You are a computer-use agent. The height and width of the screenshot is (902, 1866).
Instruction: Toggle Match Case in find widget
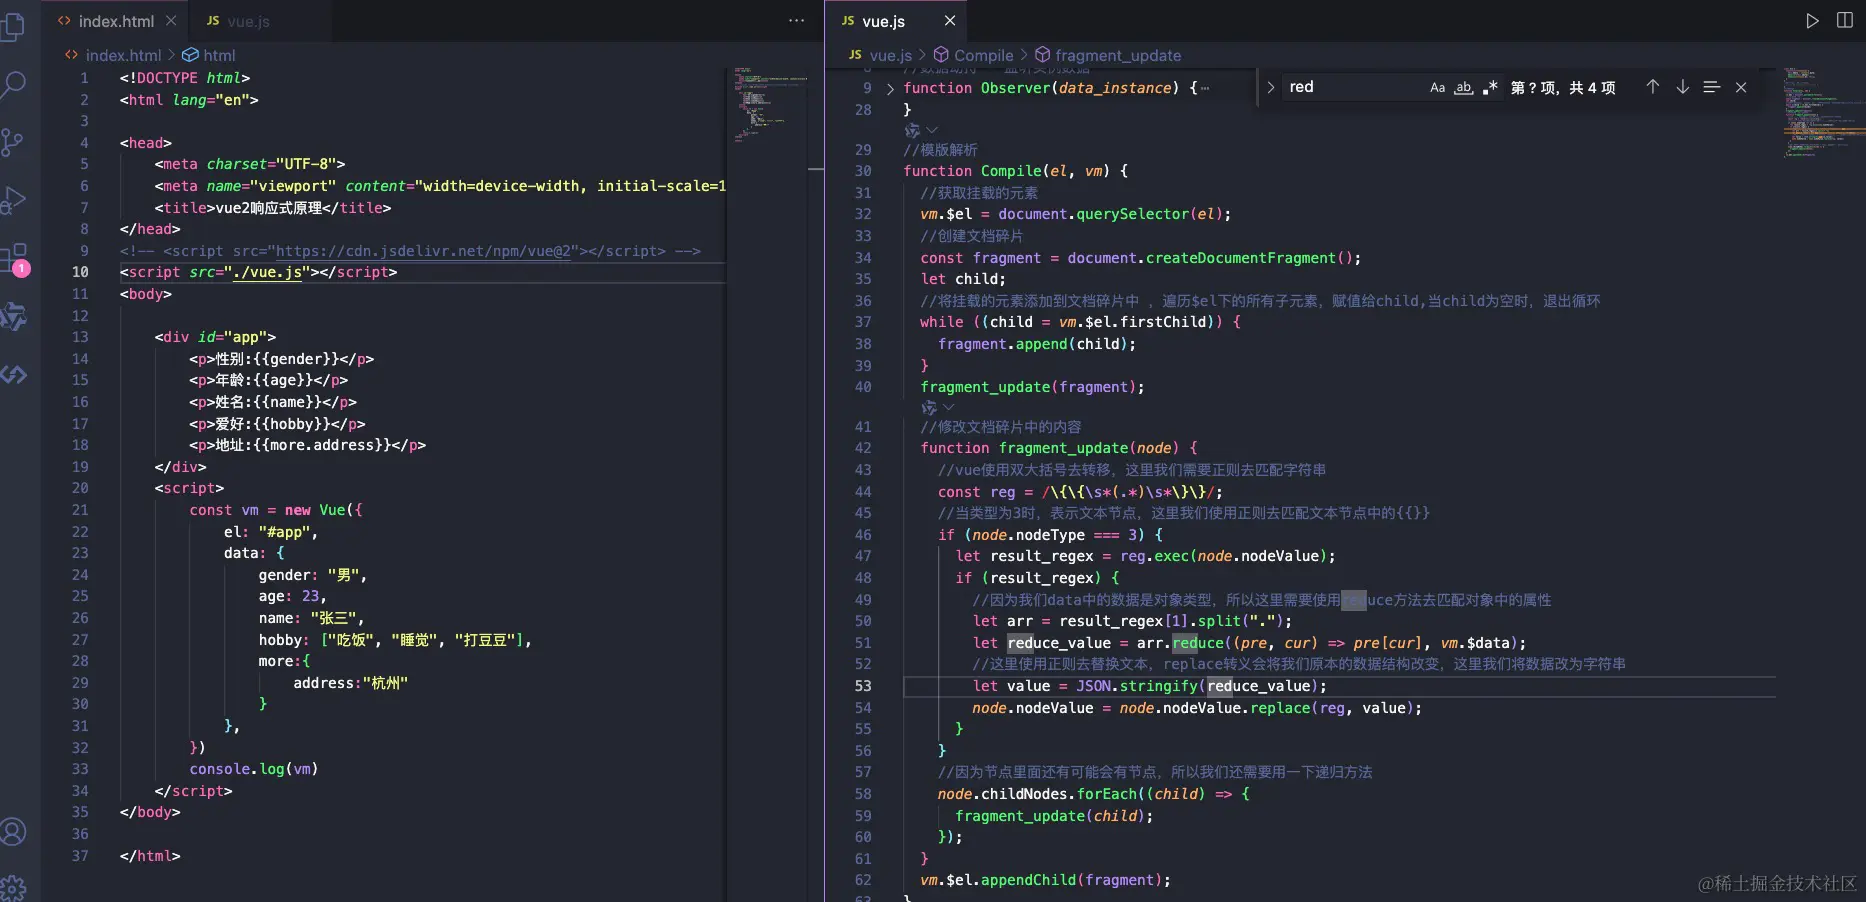coord(1437,87)
